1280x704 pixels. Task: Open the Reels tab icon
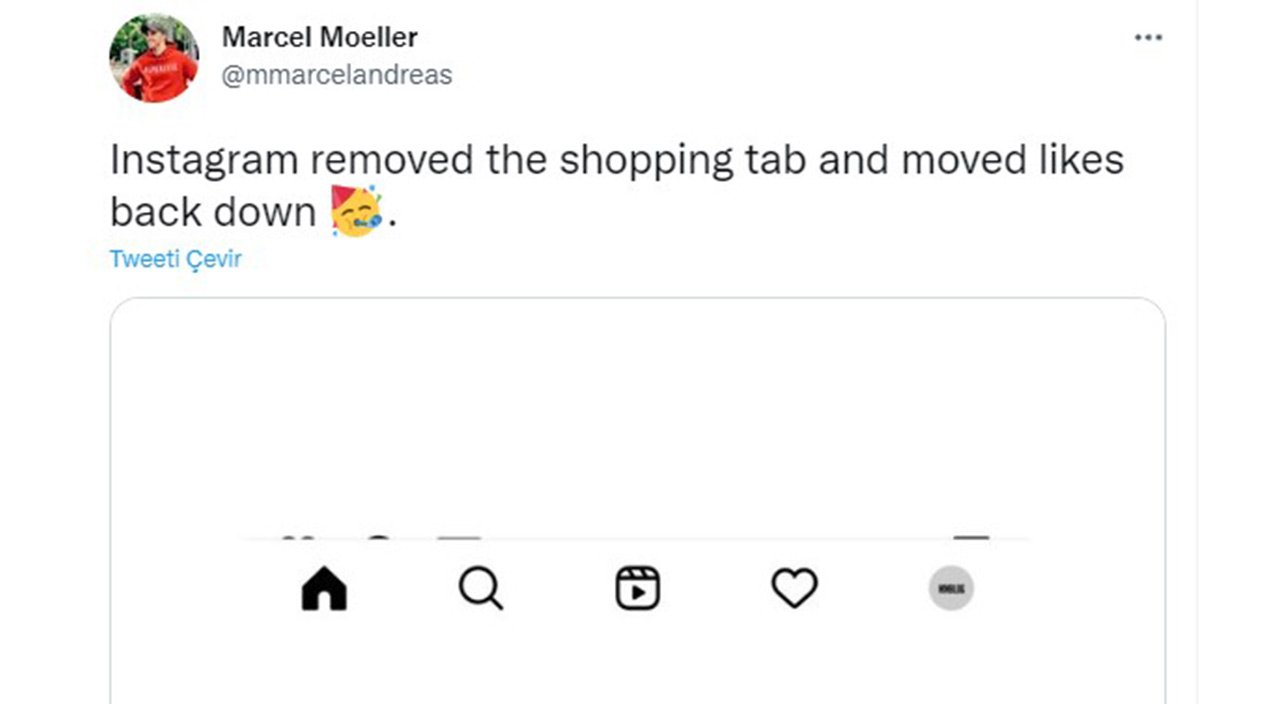coord(637,589)
